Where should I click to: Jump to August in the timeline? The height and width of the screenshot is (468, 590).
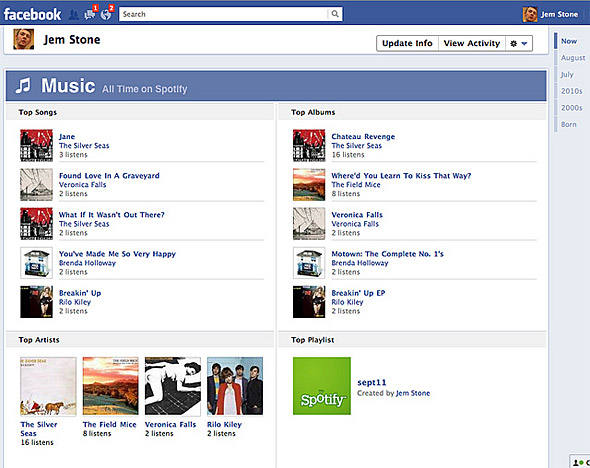[573, 58]
